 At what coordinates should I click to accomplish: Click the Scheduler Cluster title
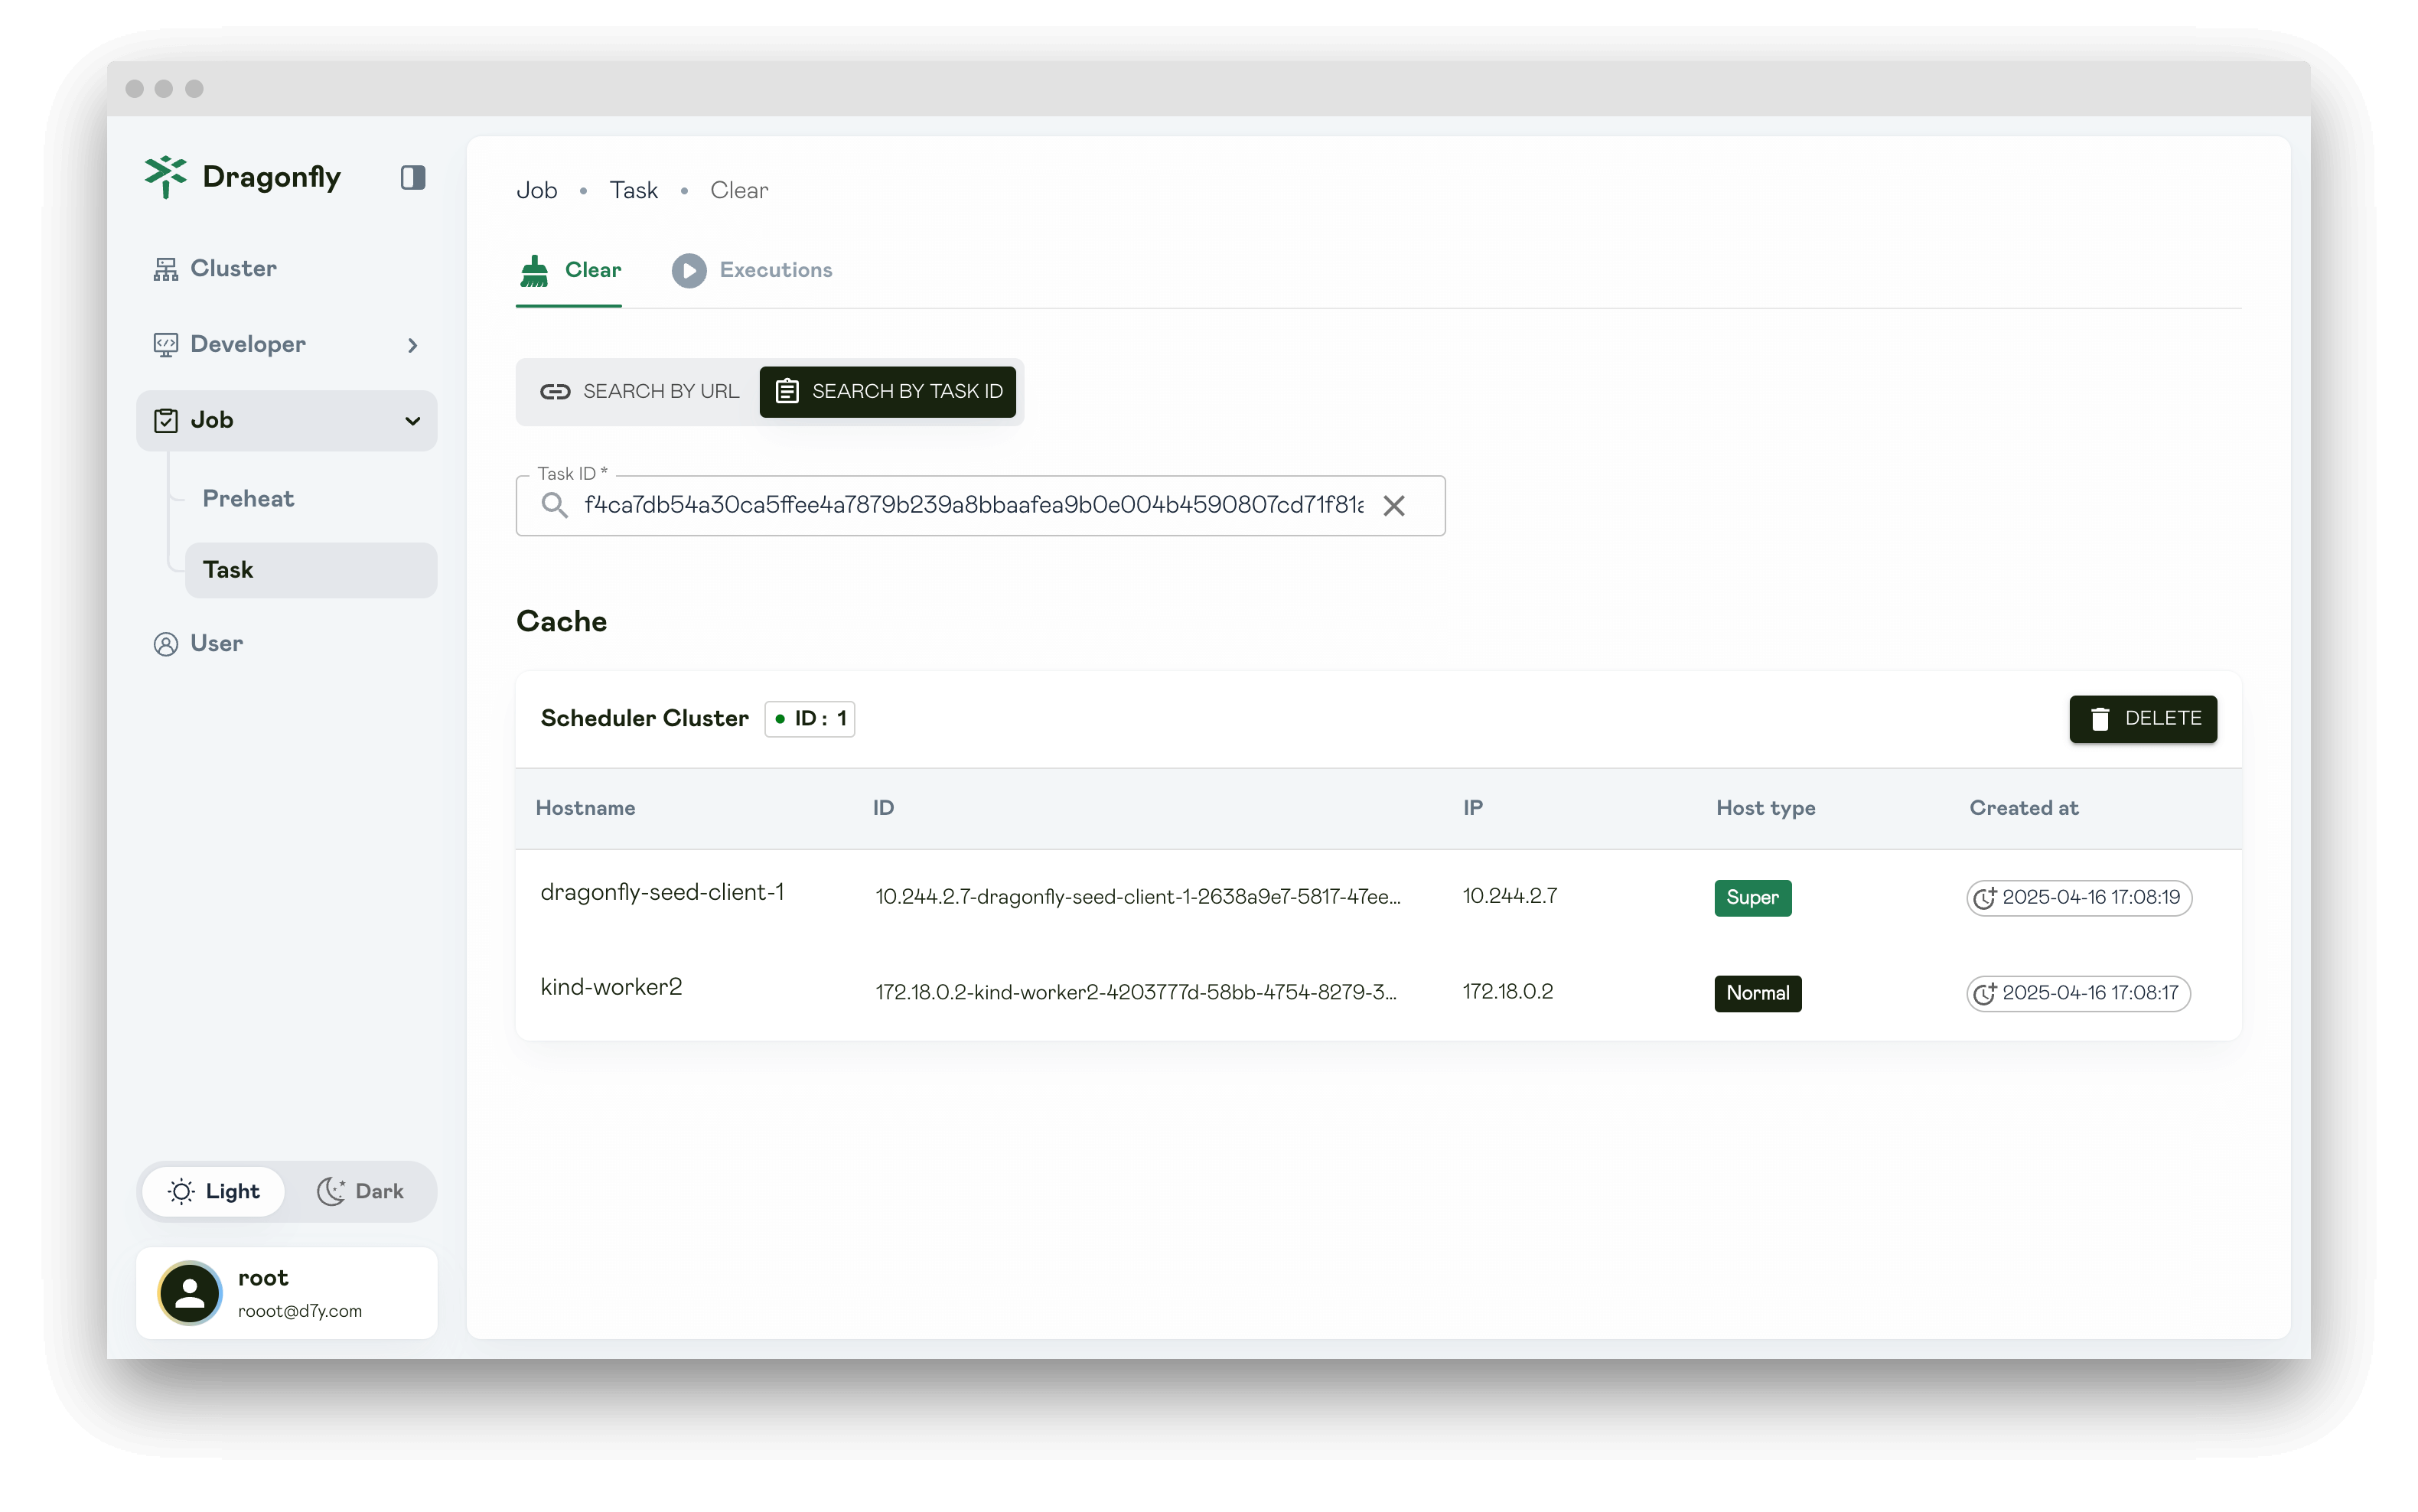click(x=645, y=718)
